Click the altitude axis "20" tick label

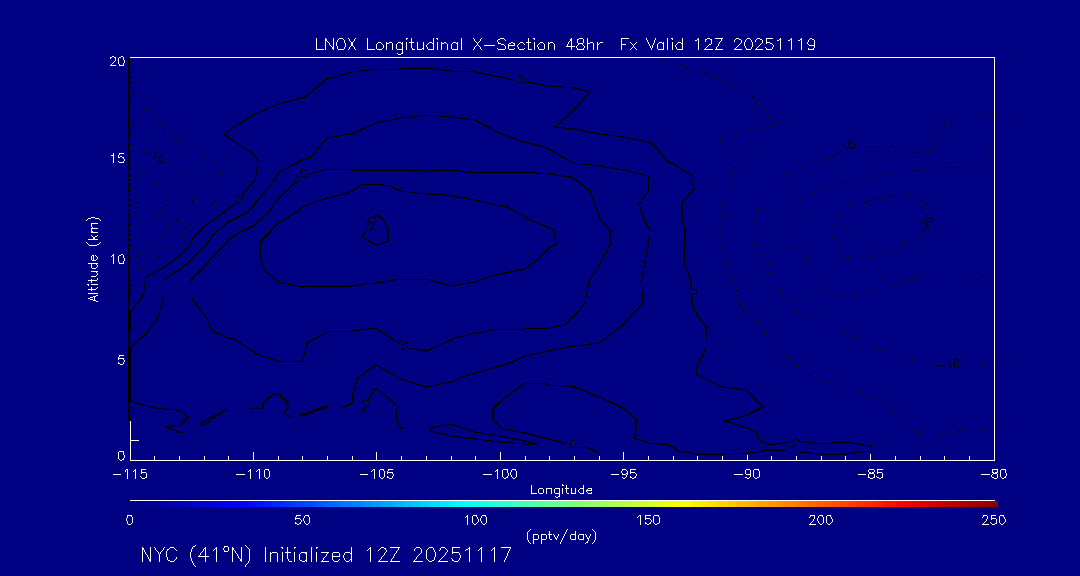(117, 61)
